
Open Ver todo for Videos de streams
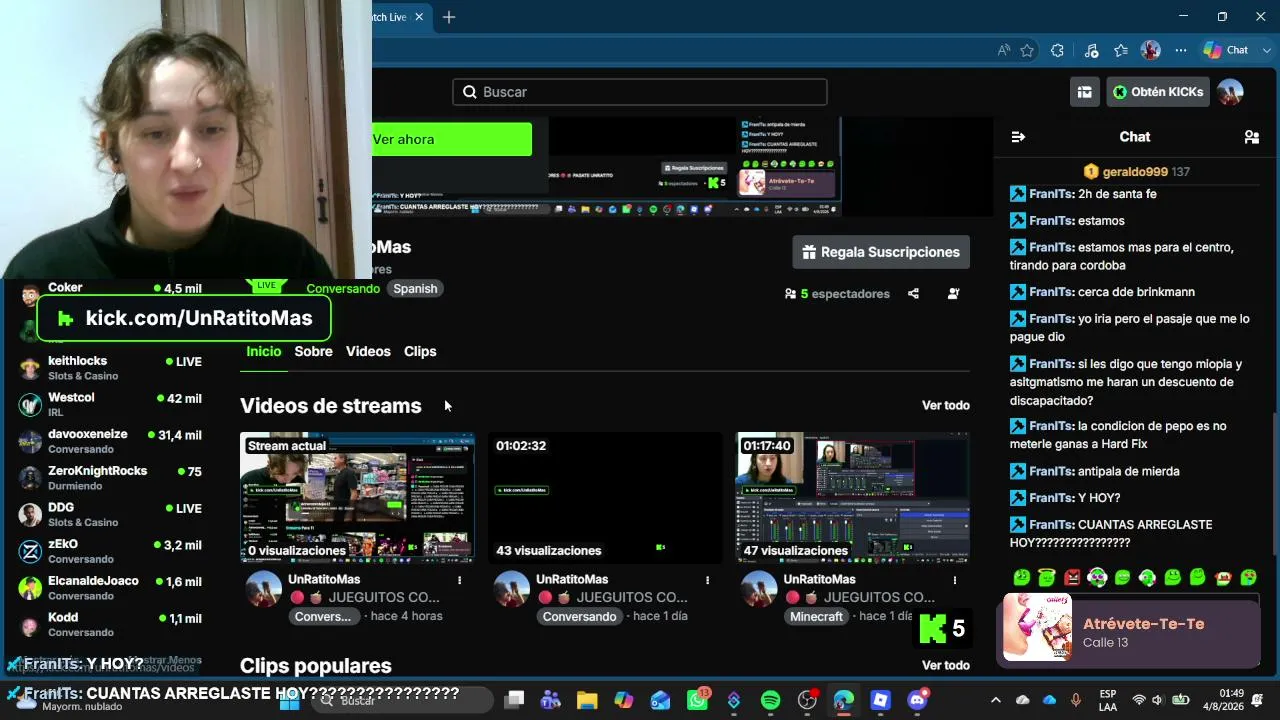click(x=946, y=405)
